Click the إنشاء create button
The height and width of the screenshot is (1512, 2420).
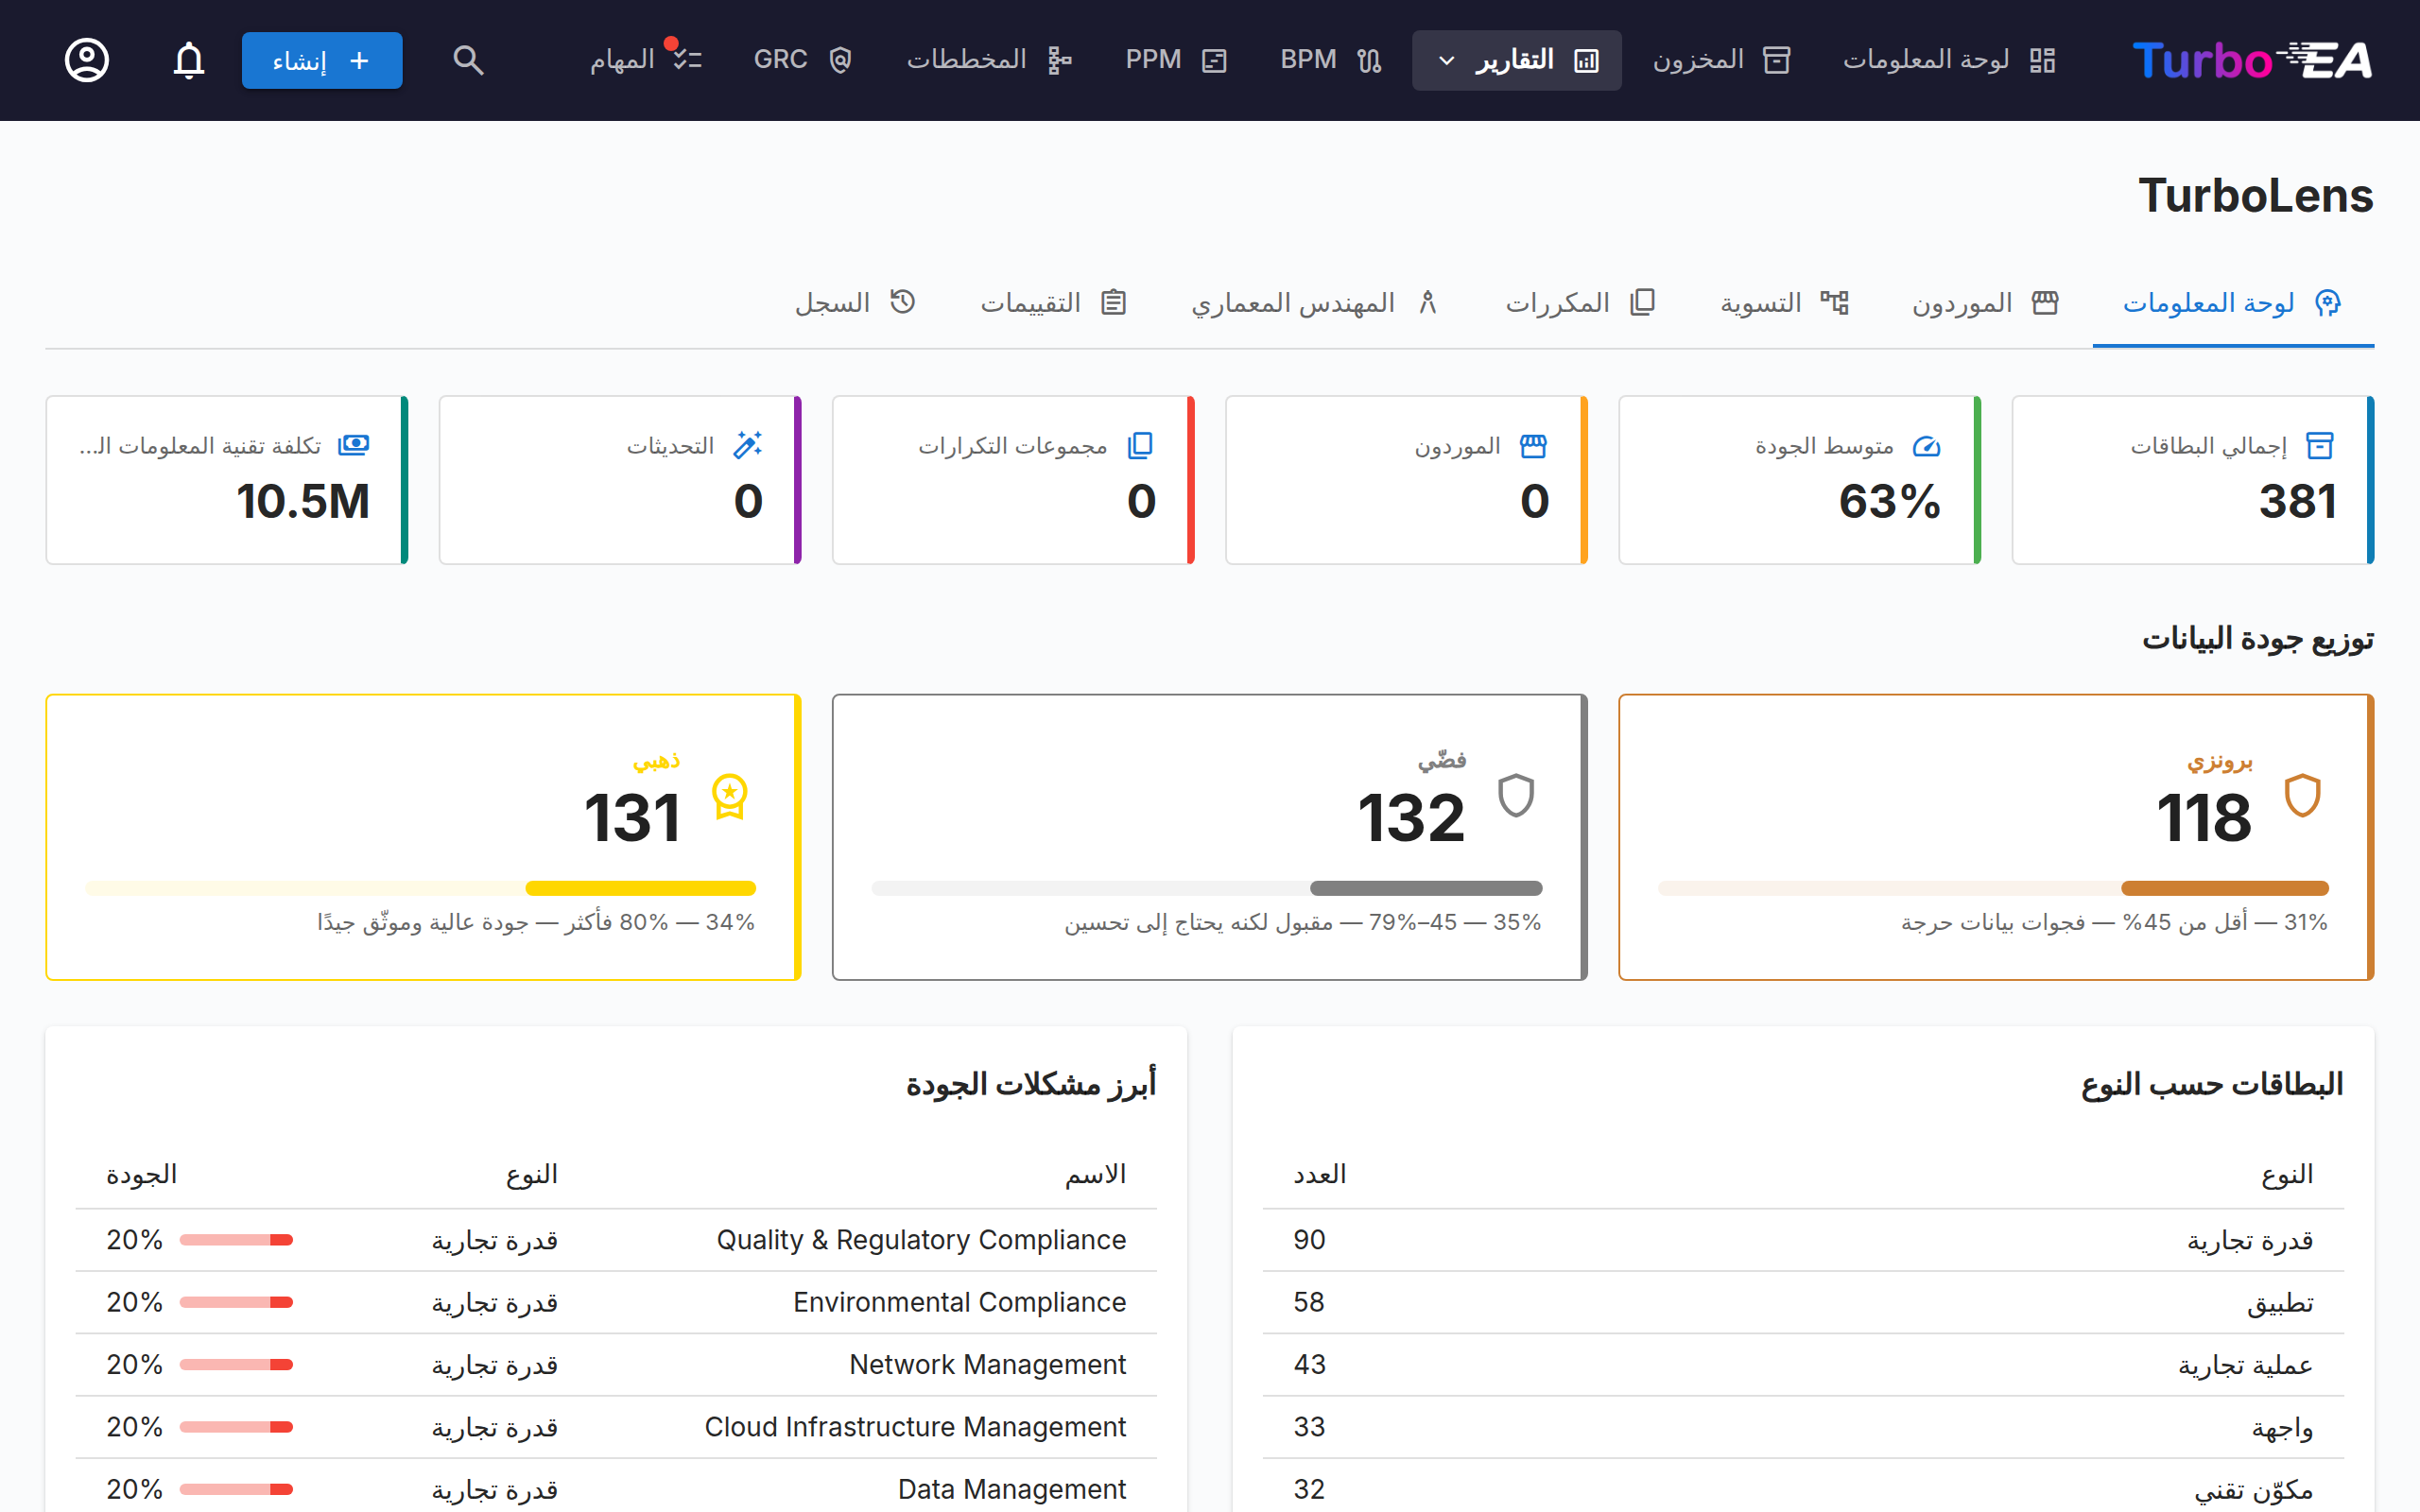[322, 60]
